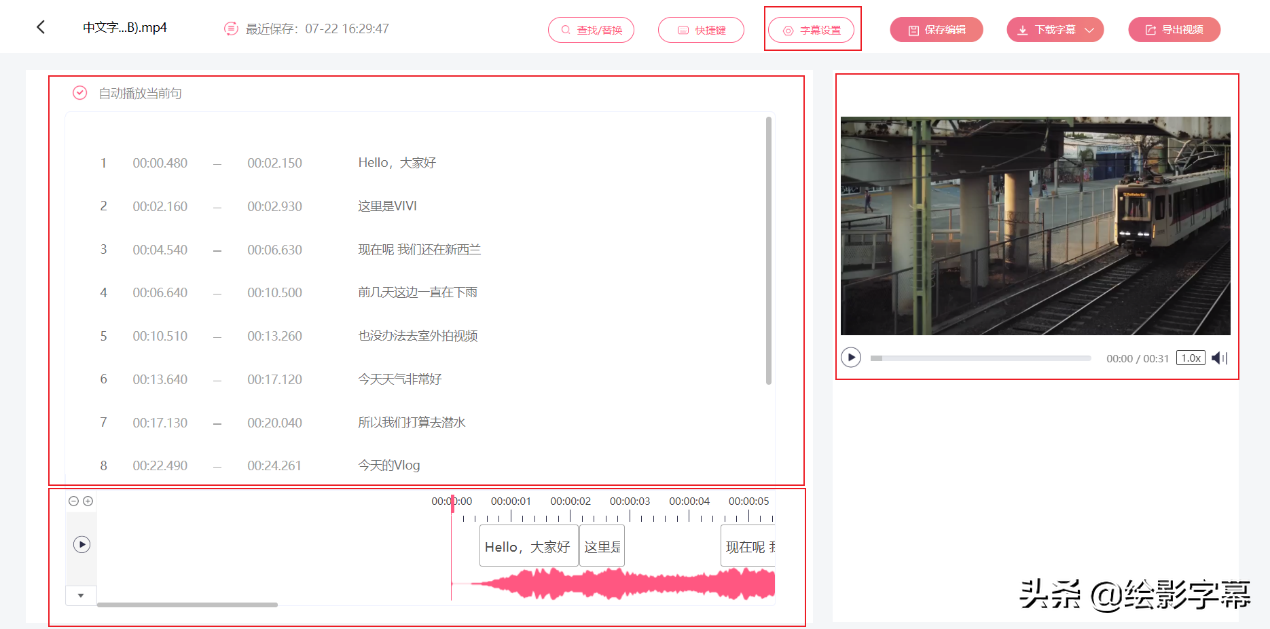Select the timeline zoom-in icon
1270x629 pixels.
pyautogui.click(x=89, y=500)
